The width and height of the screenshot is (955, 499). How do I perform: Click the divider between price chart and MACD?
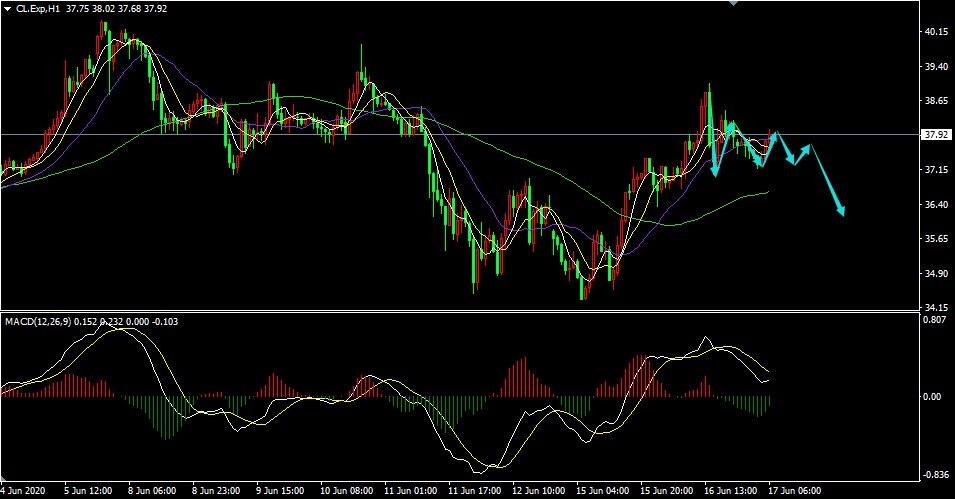tap(460, 311)
